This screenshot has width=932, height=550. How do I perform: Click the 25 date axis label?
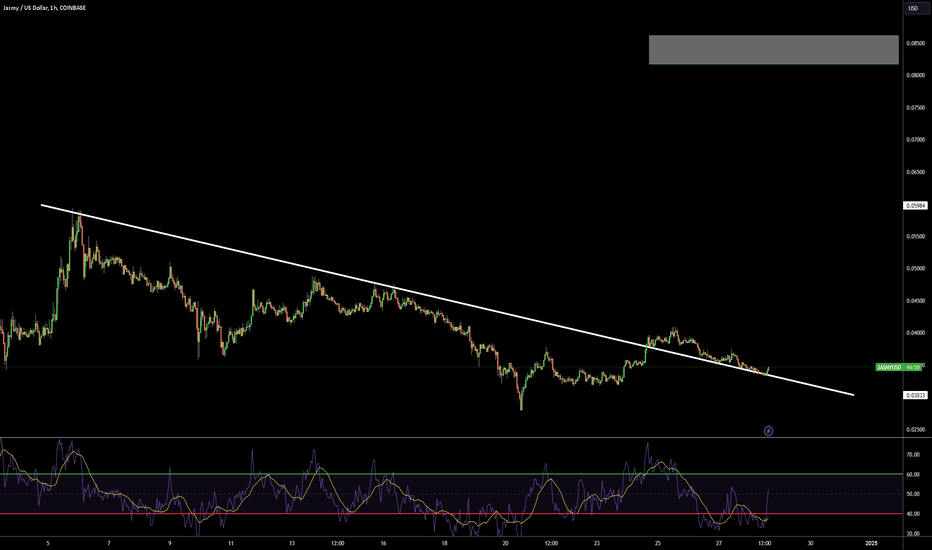point(658,543)
